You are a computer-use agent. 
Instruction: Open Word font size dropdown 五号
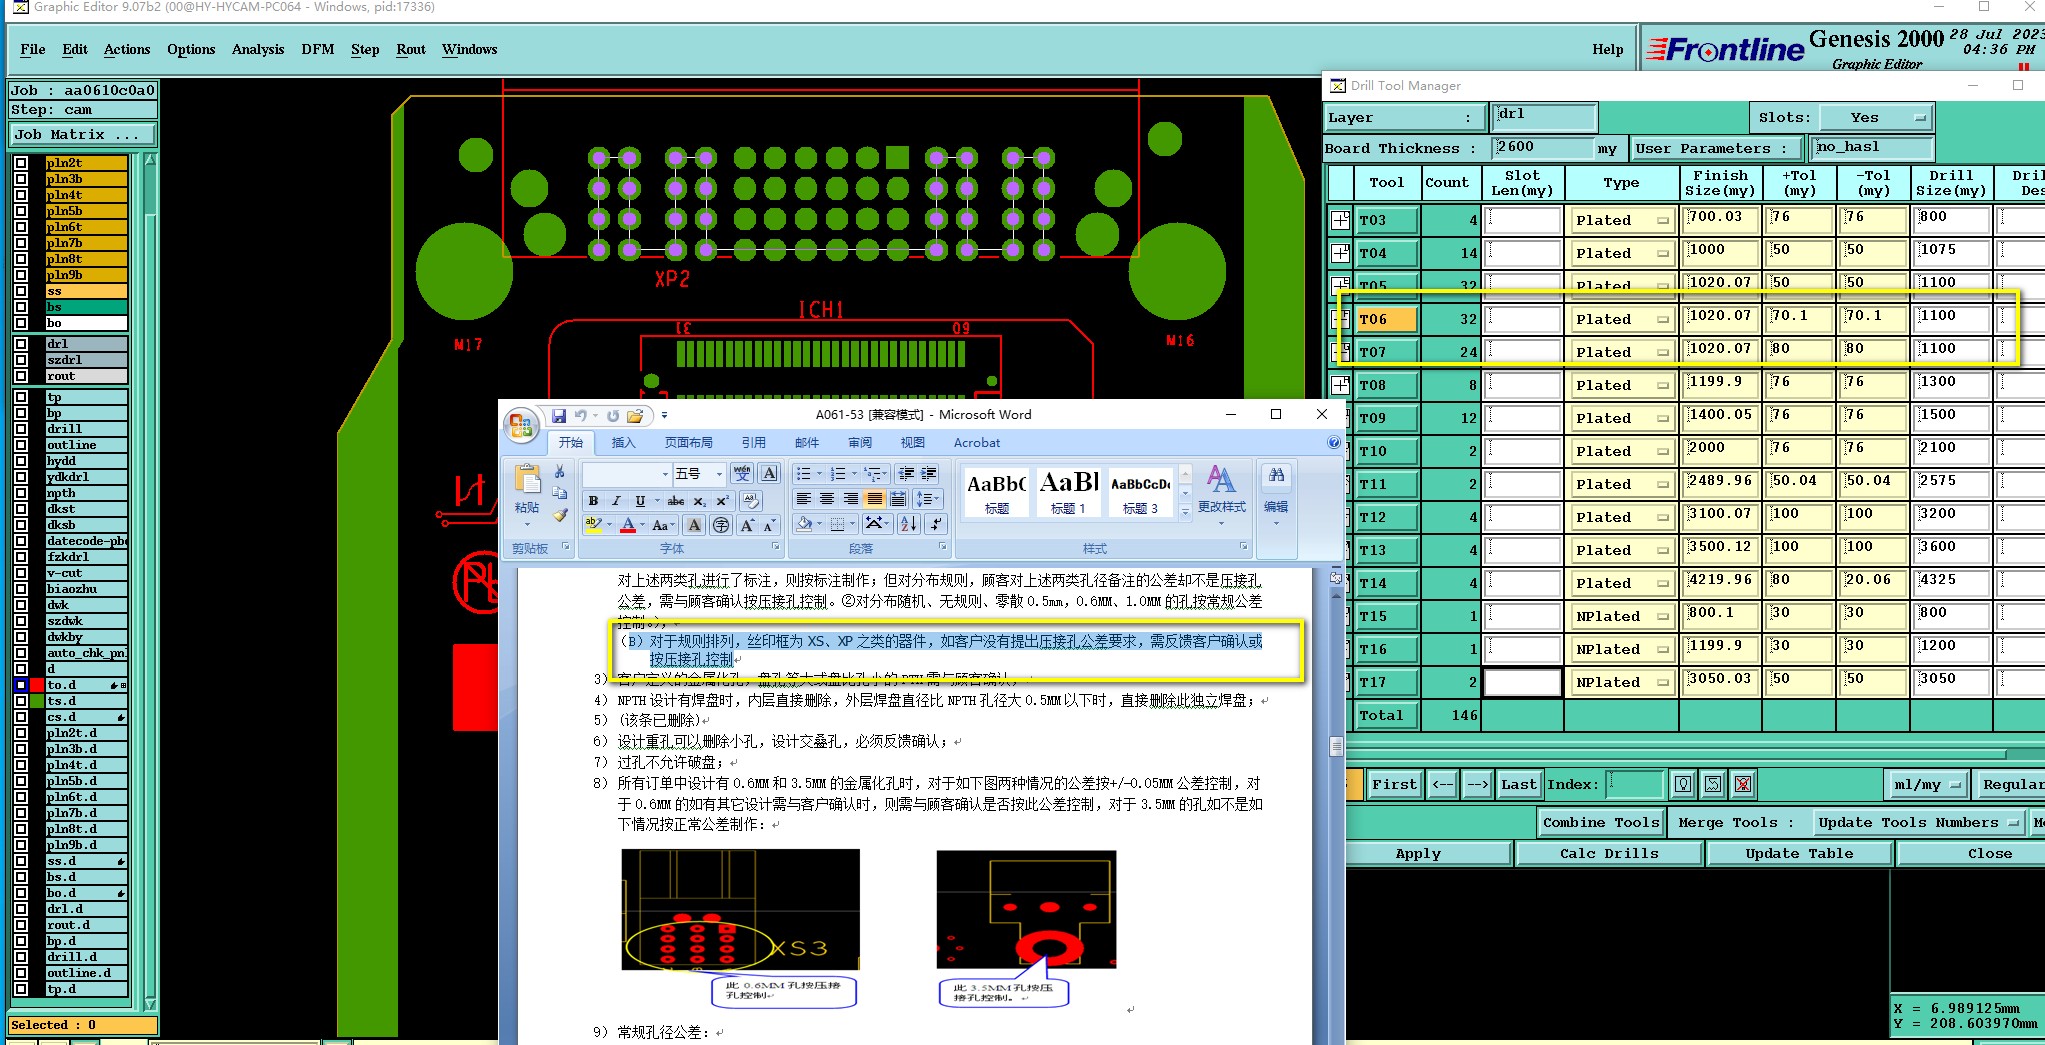(x=718, y=473)
